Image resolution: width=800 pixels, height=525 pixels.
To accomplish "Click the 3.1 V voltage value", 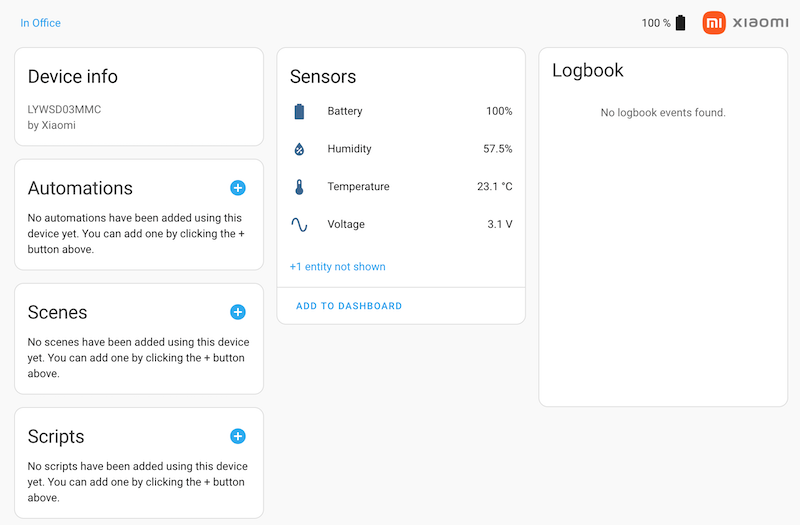I will (x=499, y=224).
